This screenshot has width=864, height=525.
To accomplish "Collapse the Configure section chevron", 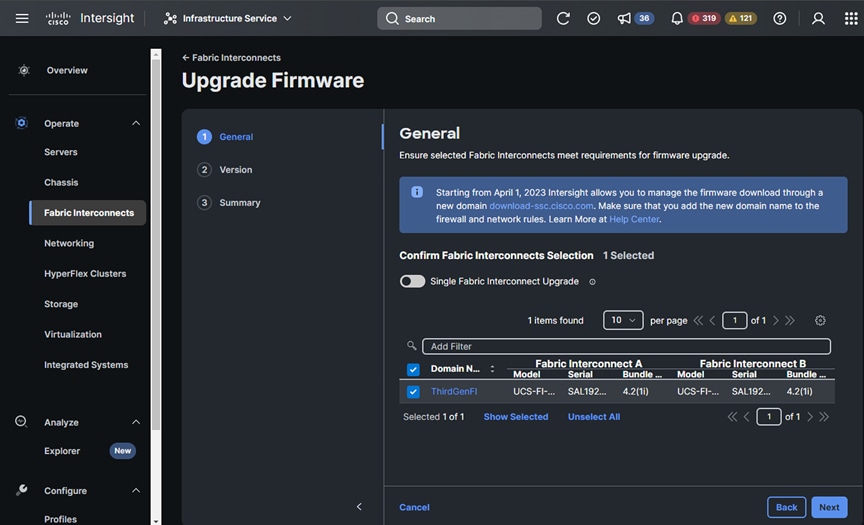I will click(136, 491).
